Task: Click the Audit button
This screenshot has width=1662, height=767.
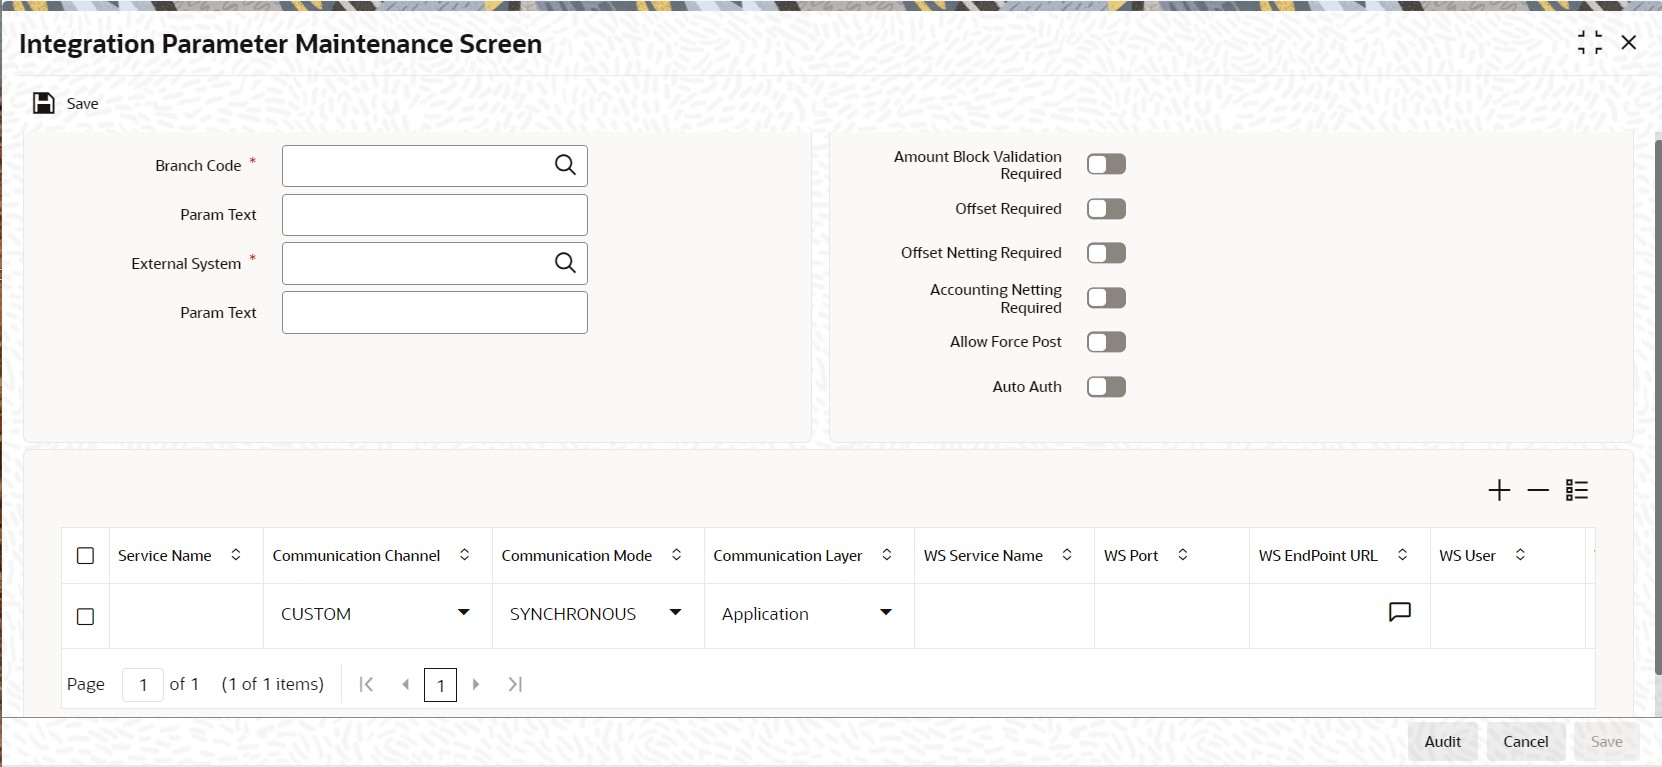Action: point(1443,741)
